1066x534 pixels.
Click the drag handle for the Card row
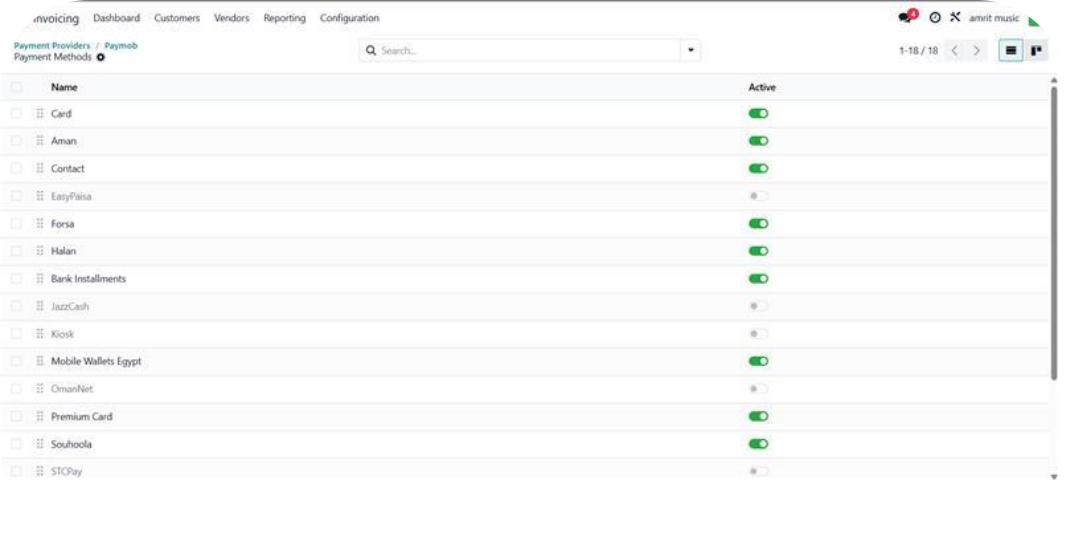tap(40, 114)
